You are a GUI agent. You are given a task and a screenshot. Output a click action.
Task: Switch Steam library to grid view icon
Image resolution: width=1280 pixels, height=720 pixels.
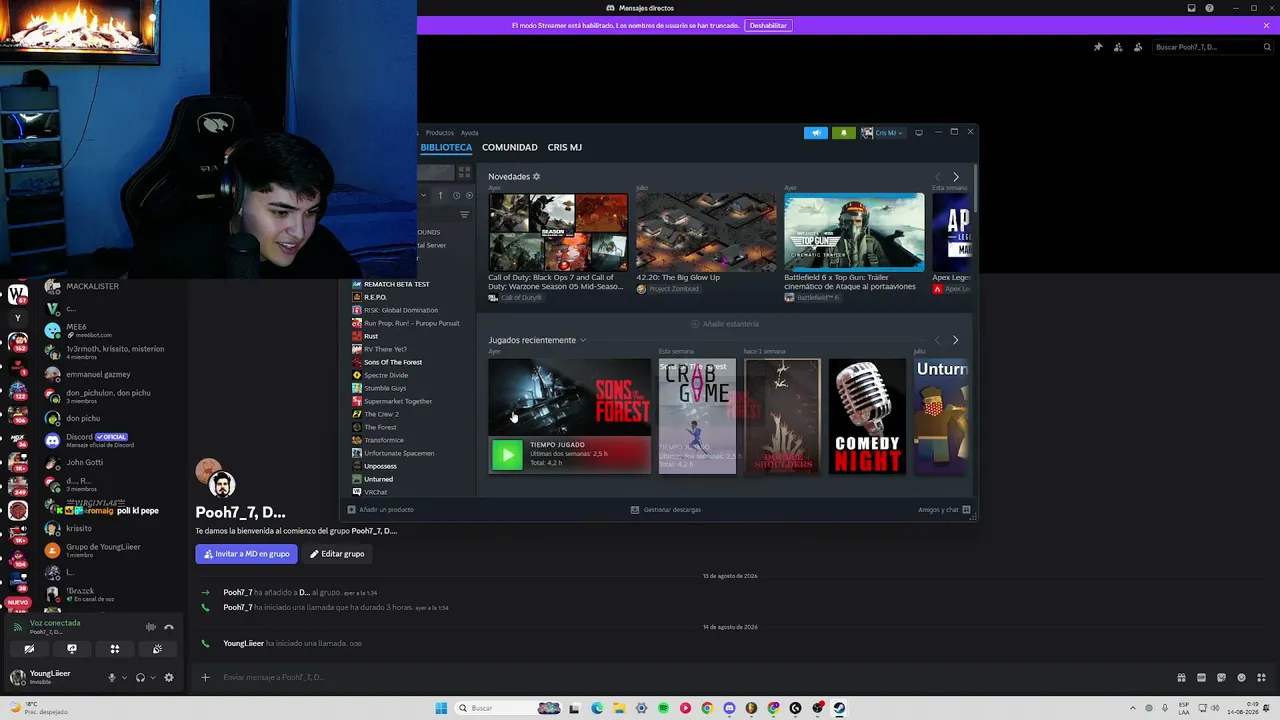464,172
